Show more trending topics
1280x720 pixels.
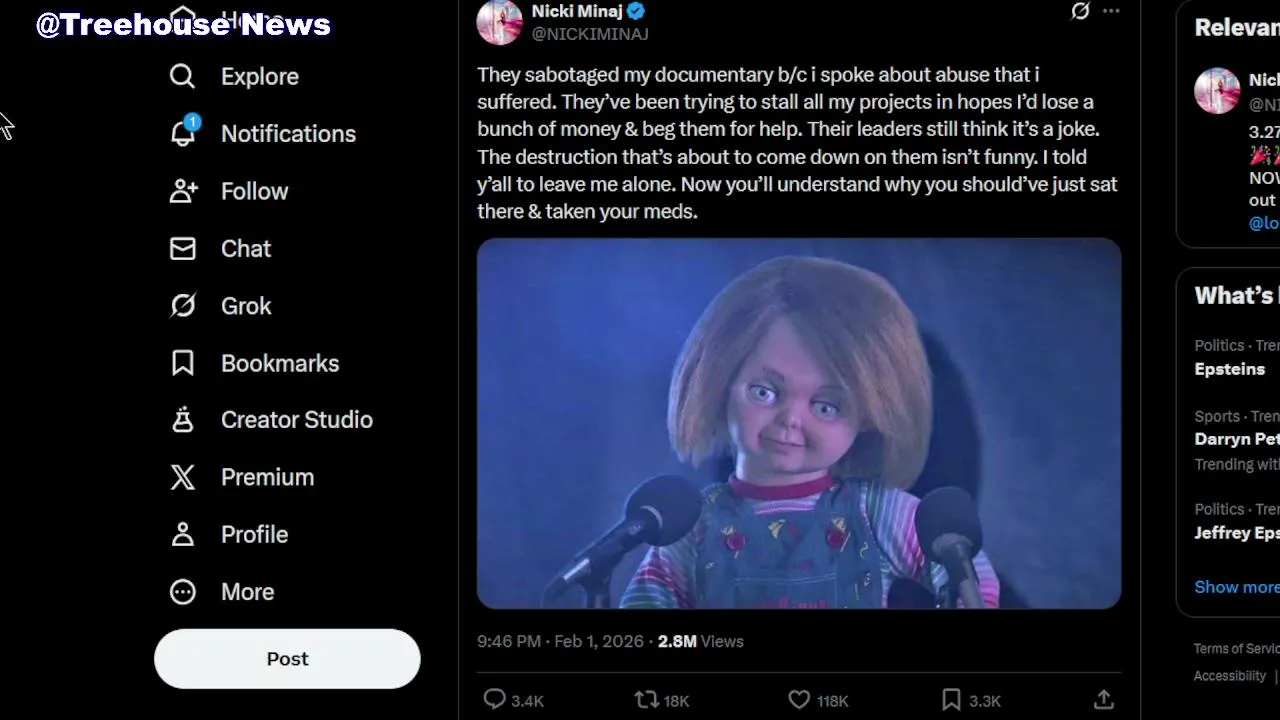[x=1236, y=587]
